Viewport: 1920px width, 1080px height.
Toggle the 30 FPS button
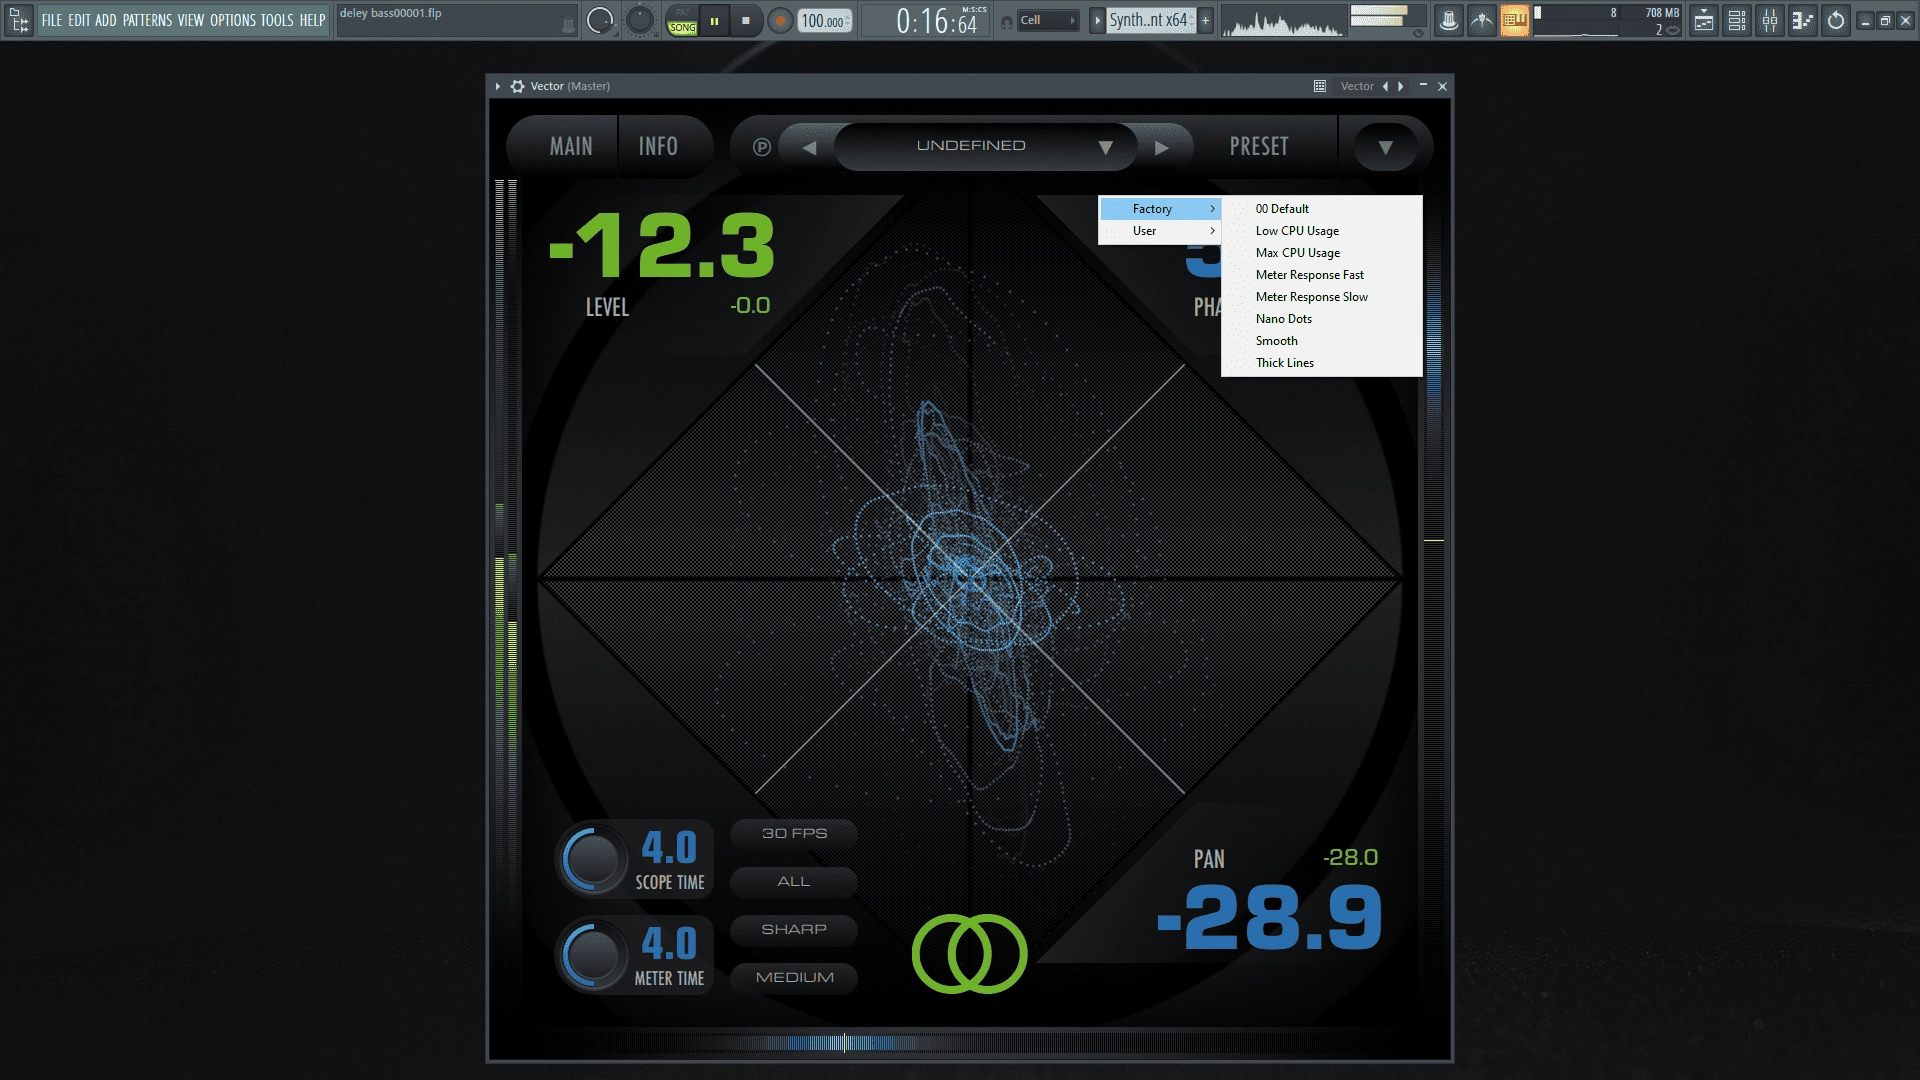[794, 833]
